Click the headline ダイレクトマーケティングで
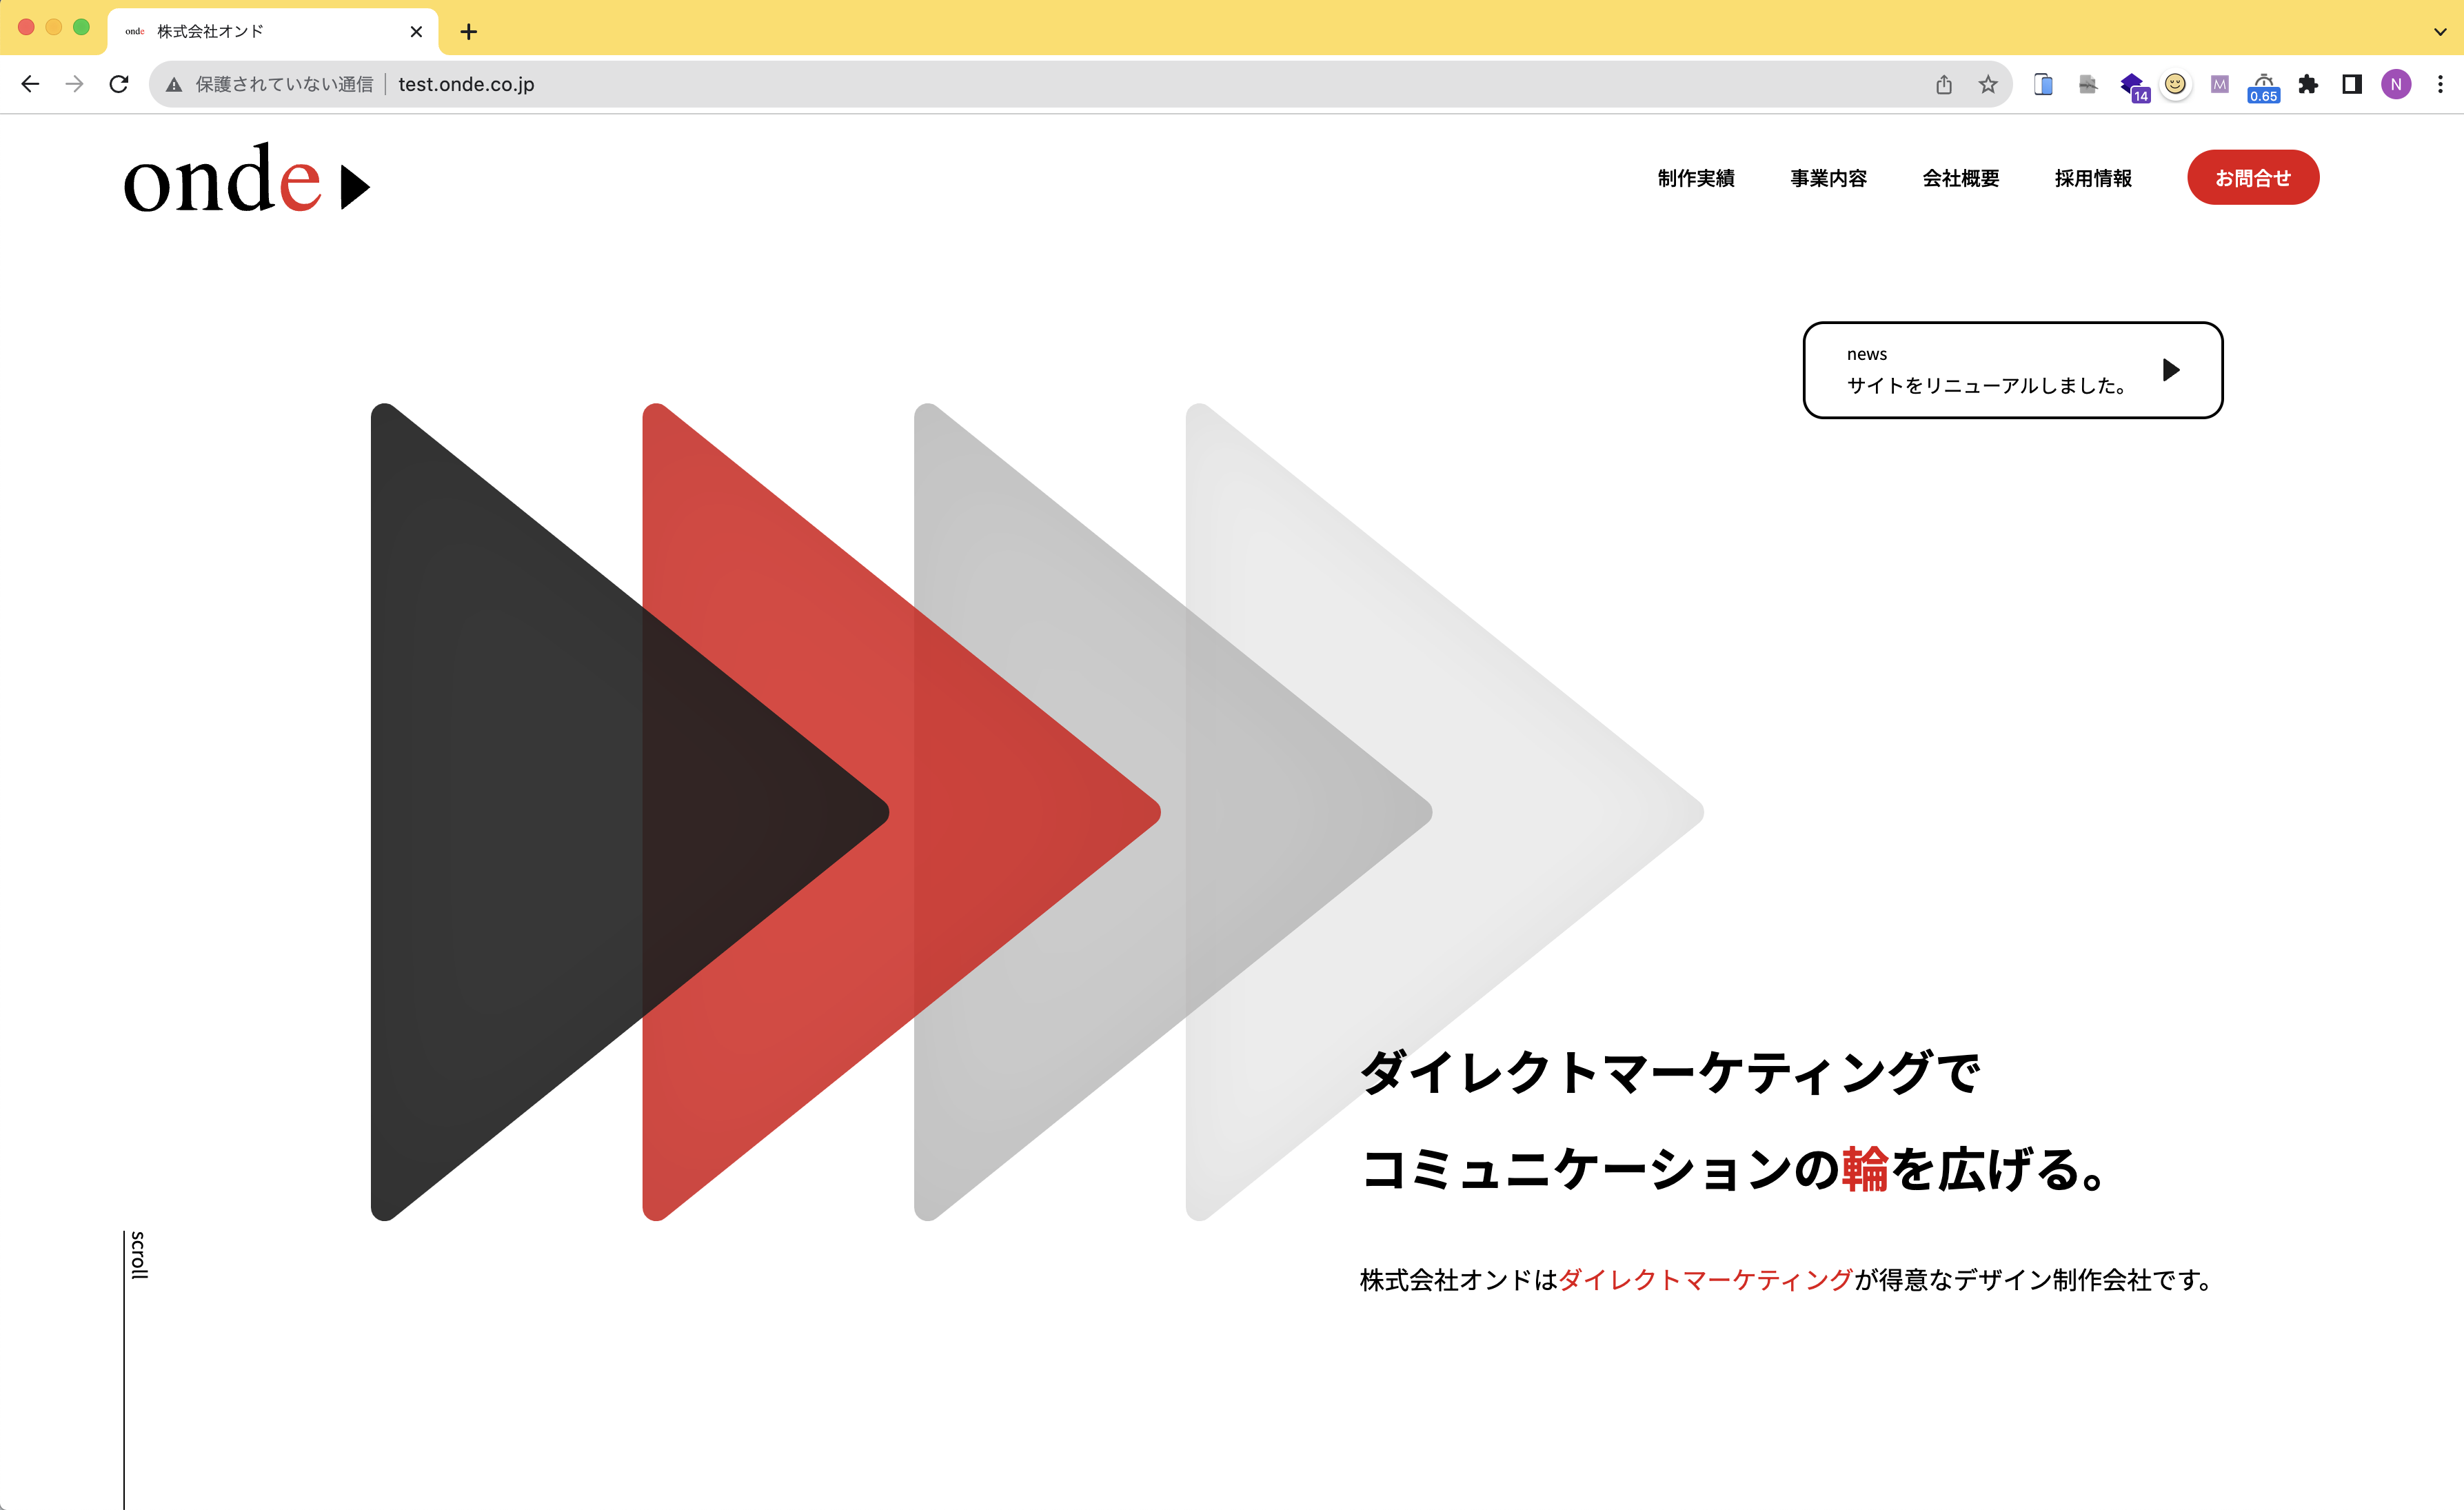The width and height of the screenshot is (2464, 1510). pos(1669,1071)
